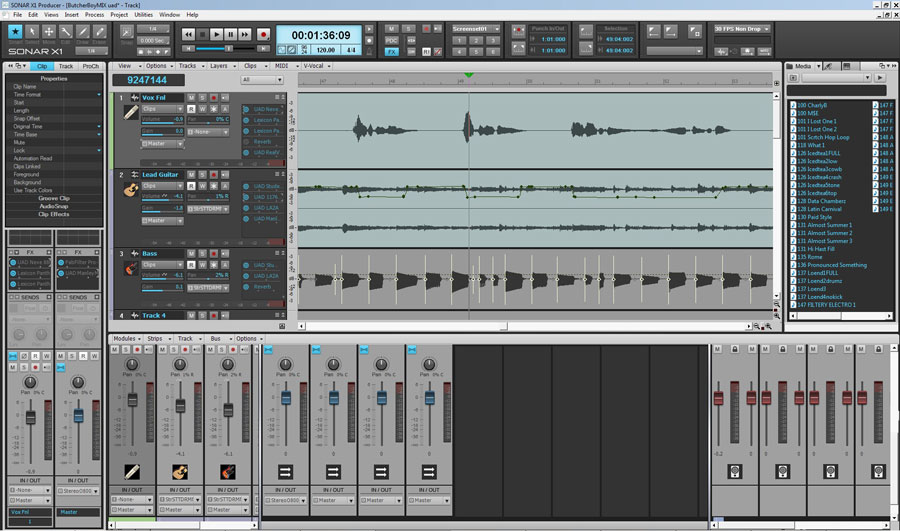Toggle PDC override button
Screen dimensions: 900x531
point(391,40)
